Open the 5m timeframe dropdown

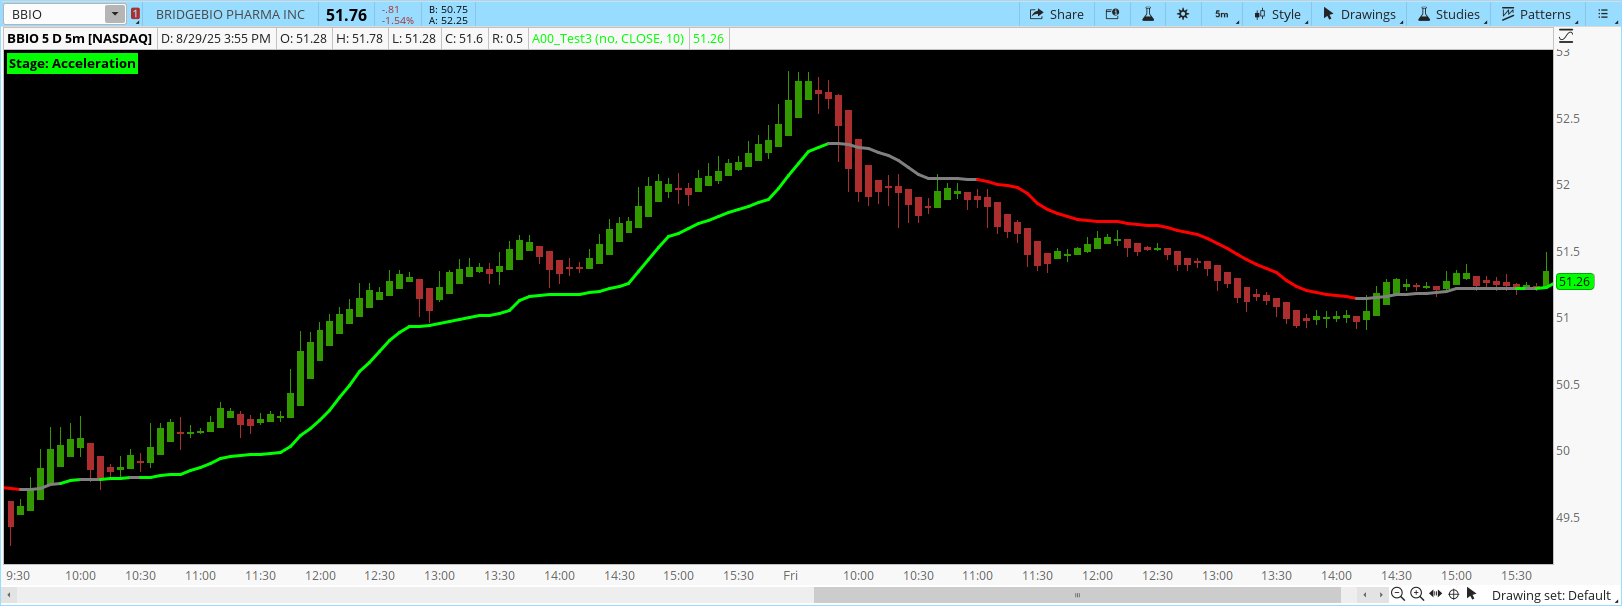click(x=1223, y=14)
